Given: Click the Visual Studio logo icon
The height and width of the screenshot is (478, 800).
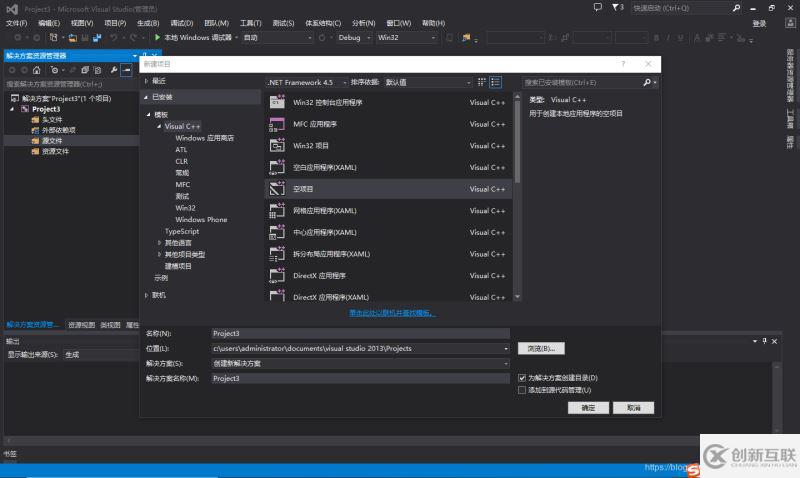Looking at the screenshot, I should pyautogui.click(x=12, y=9).
